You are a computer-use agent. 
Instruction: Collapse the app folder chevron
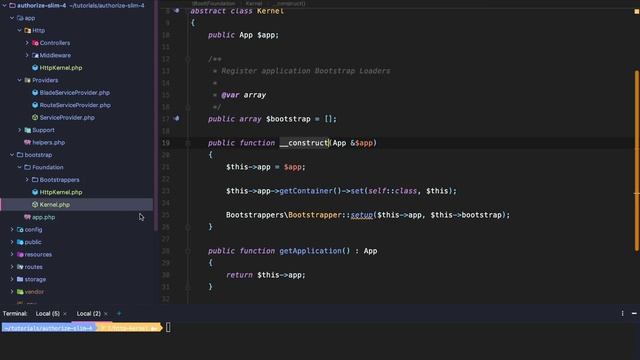pos(12,18)
